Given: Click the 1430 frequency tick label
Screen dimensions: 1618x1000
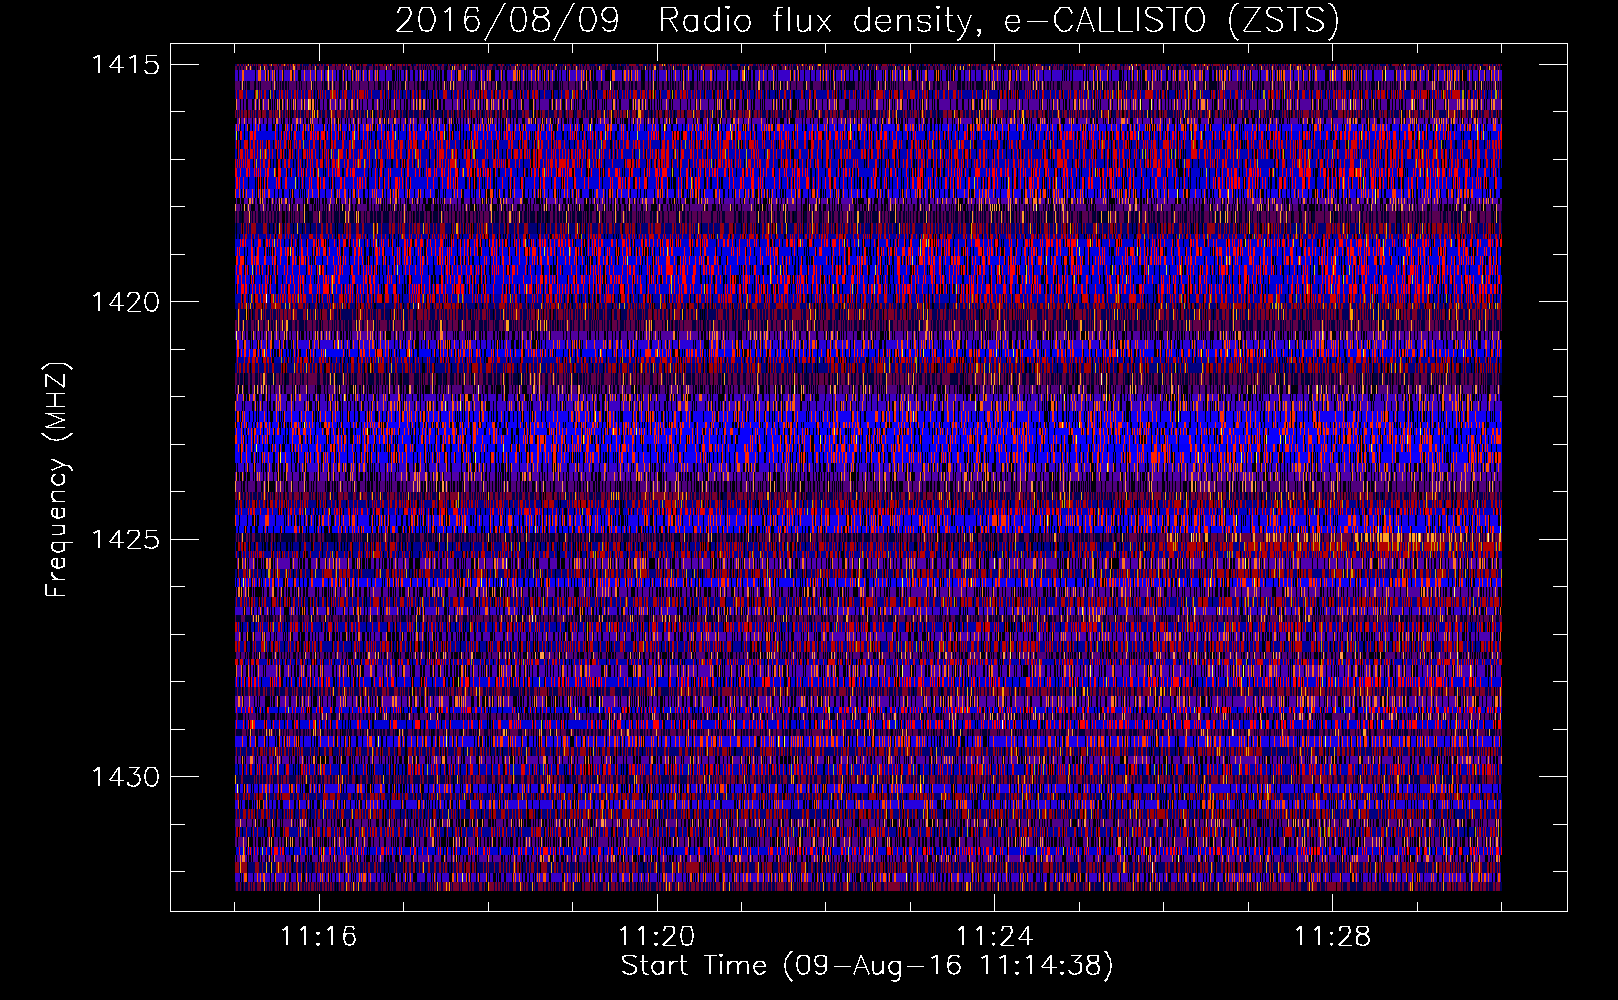Looking at the screenshot, I should click(x=125, y=777).
